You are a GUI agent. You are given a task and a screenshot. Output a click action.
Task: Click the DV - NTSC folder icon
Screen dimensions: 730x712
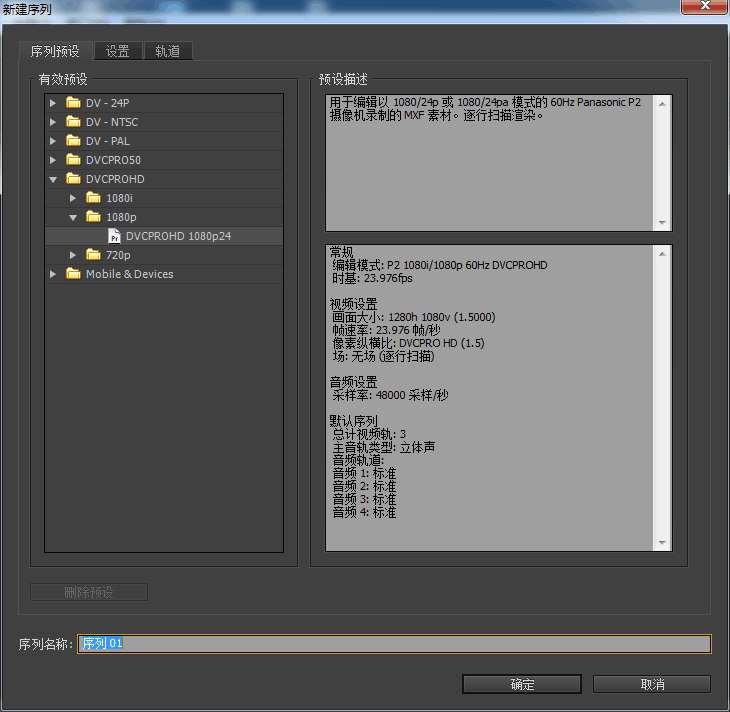(x=73, y=122)
